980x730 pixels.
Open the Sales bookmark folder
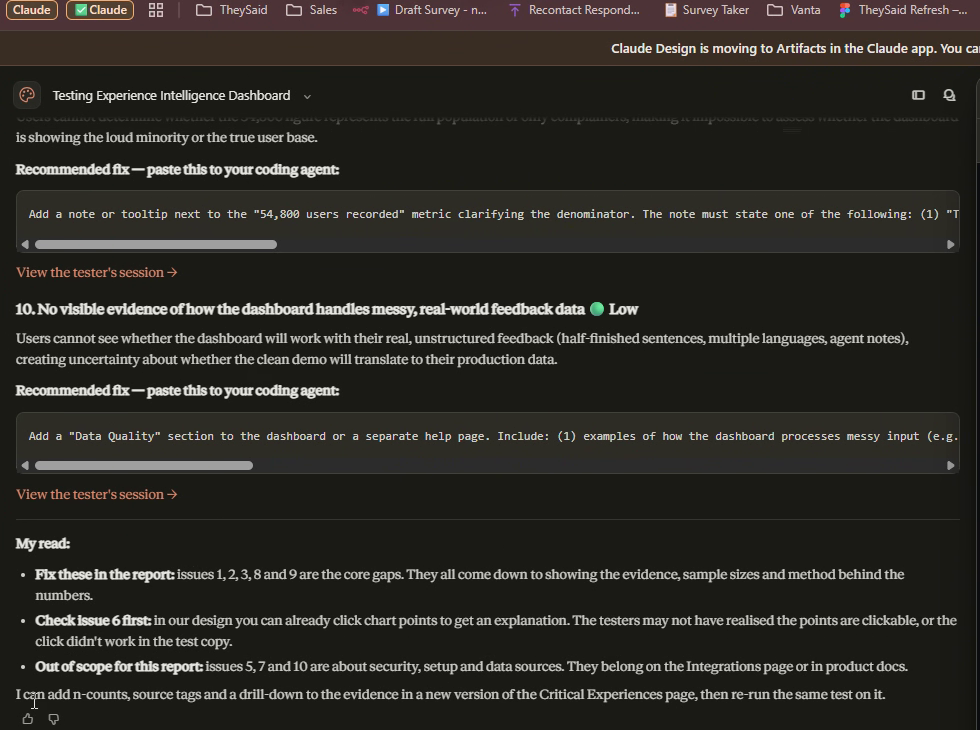click(x=311, y=10)
